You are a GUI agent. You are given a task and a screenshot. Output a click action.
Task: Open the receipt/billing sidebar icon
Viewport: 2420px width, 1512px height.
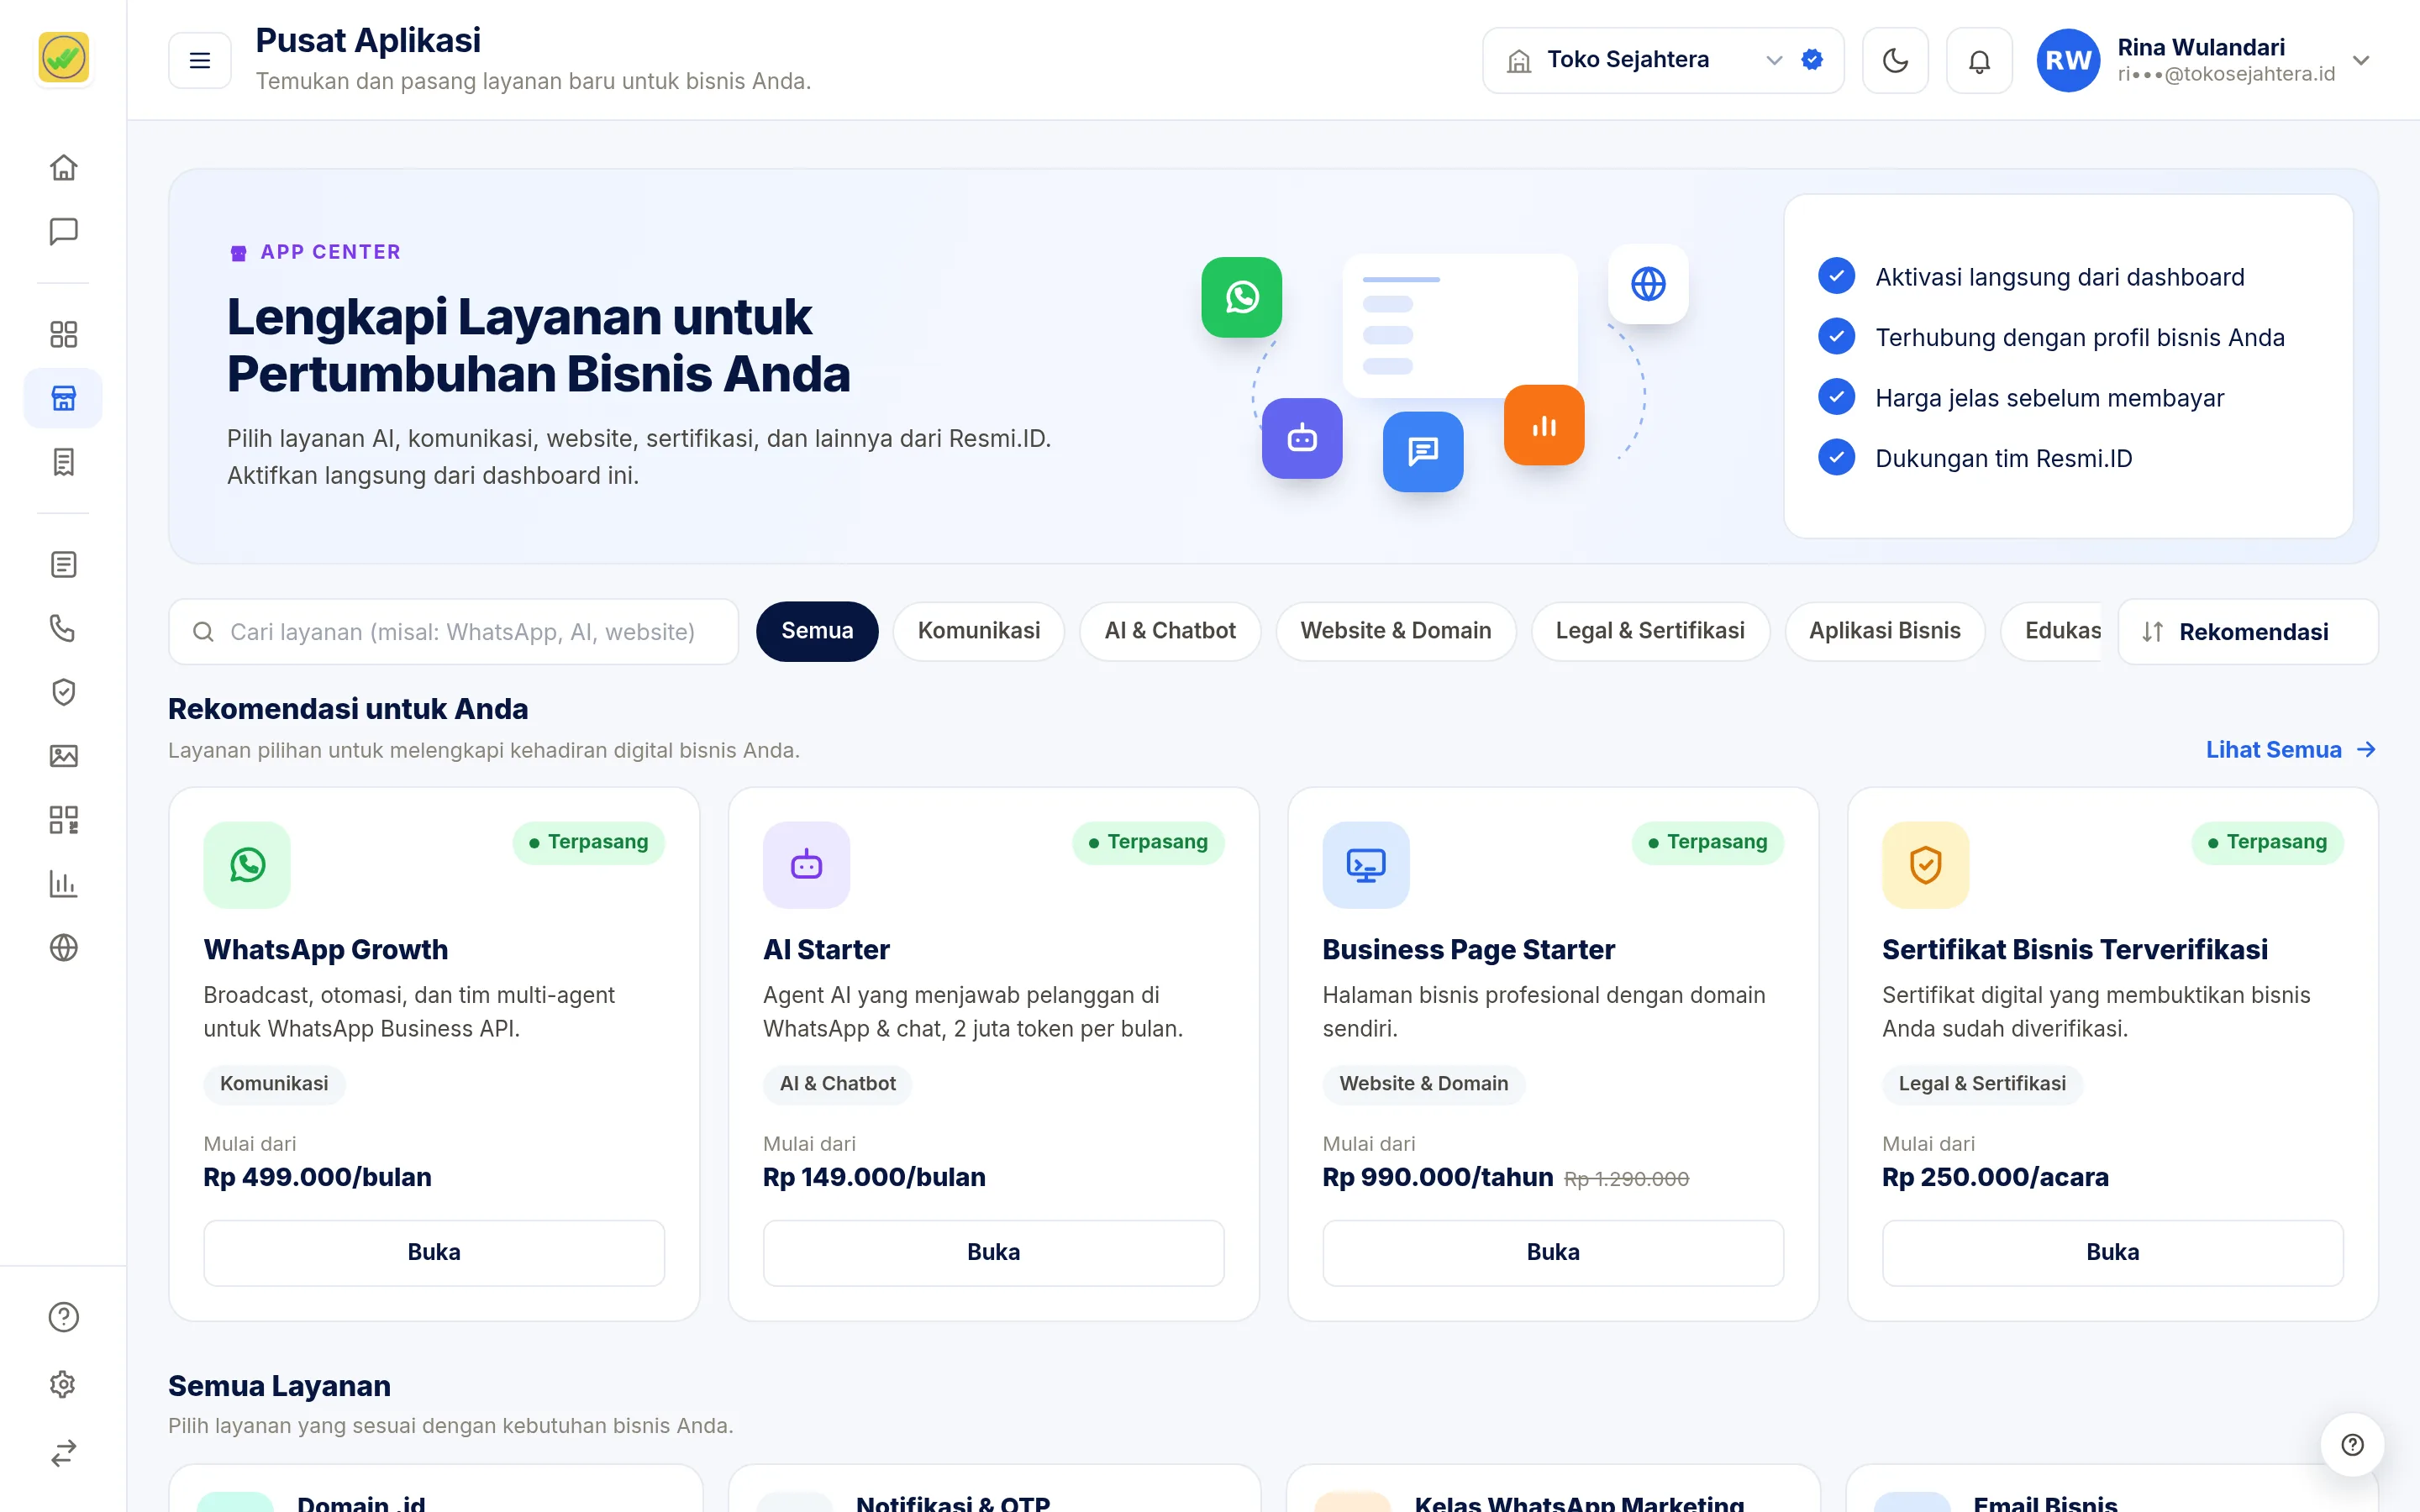(63, 462)
